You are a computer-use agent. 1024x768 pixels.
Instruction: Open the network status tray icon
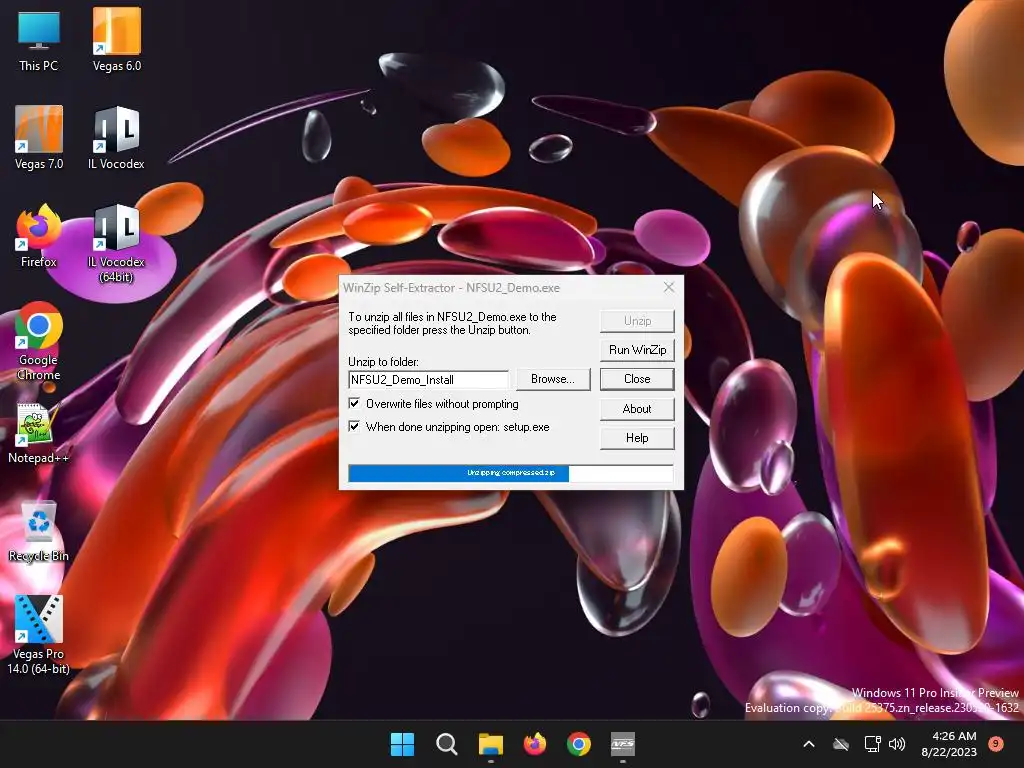[x=872, y=744]
